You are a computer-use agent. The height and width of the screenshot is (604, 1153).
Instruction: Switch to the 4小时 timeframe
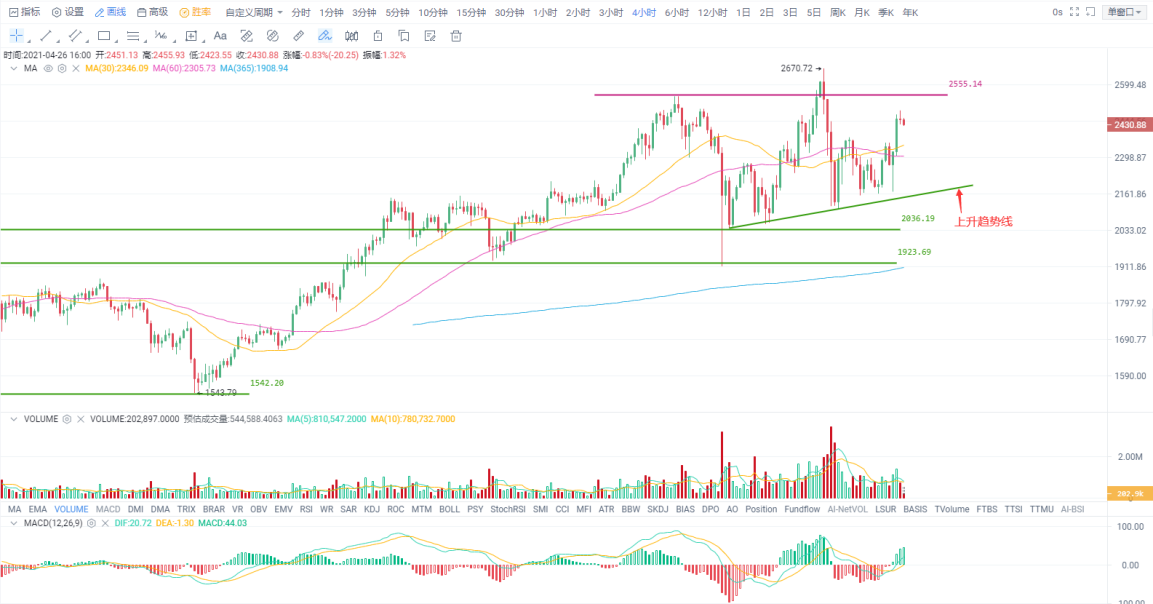click(x=643, y=13)
